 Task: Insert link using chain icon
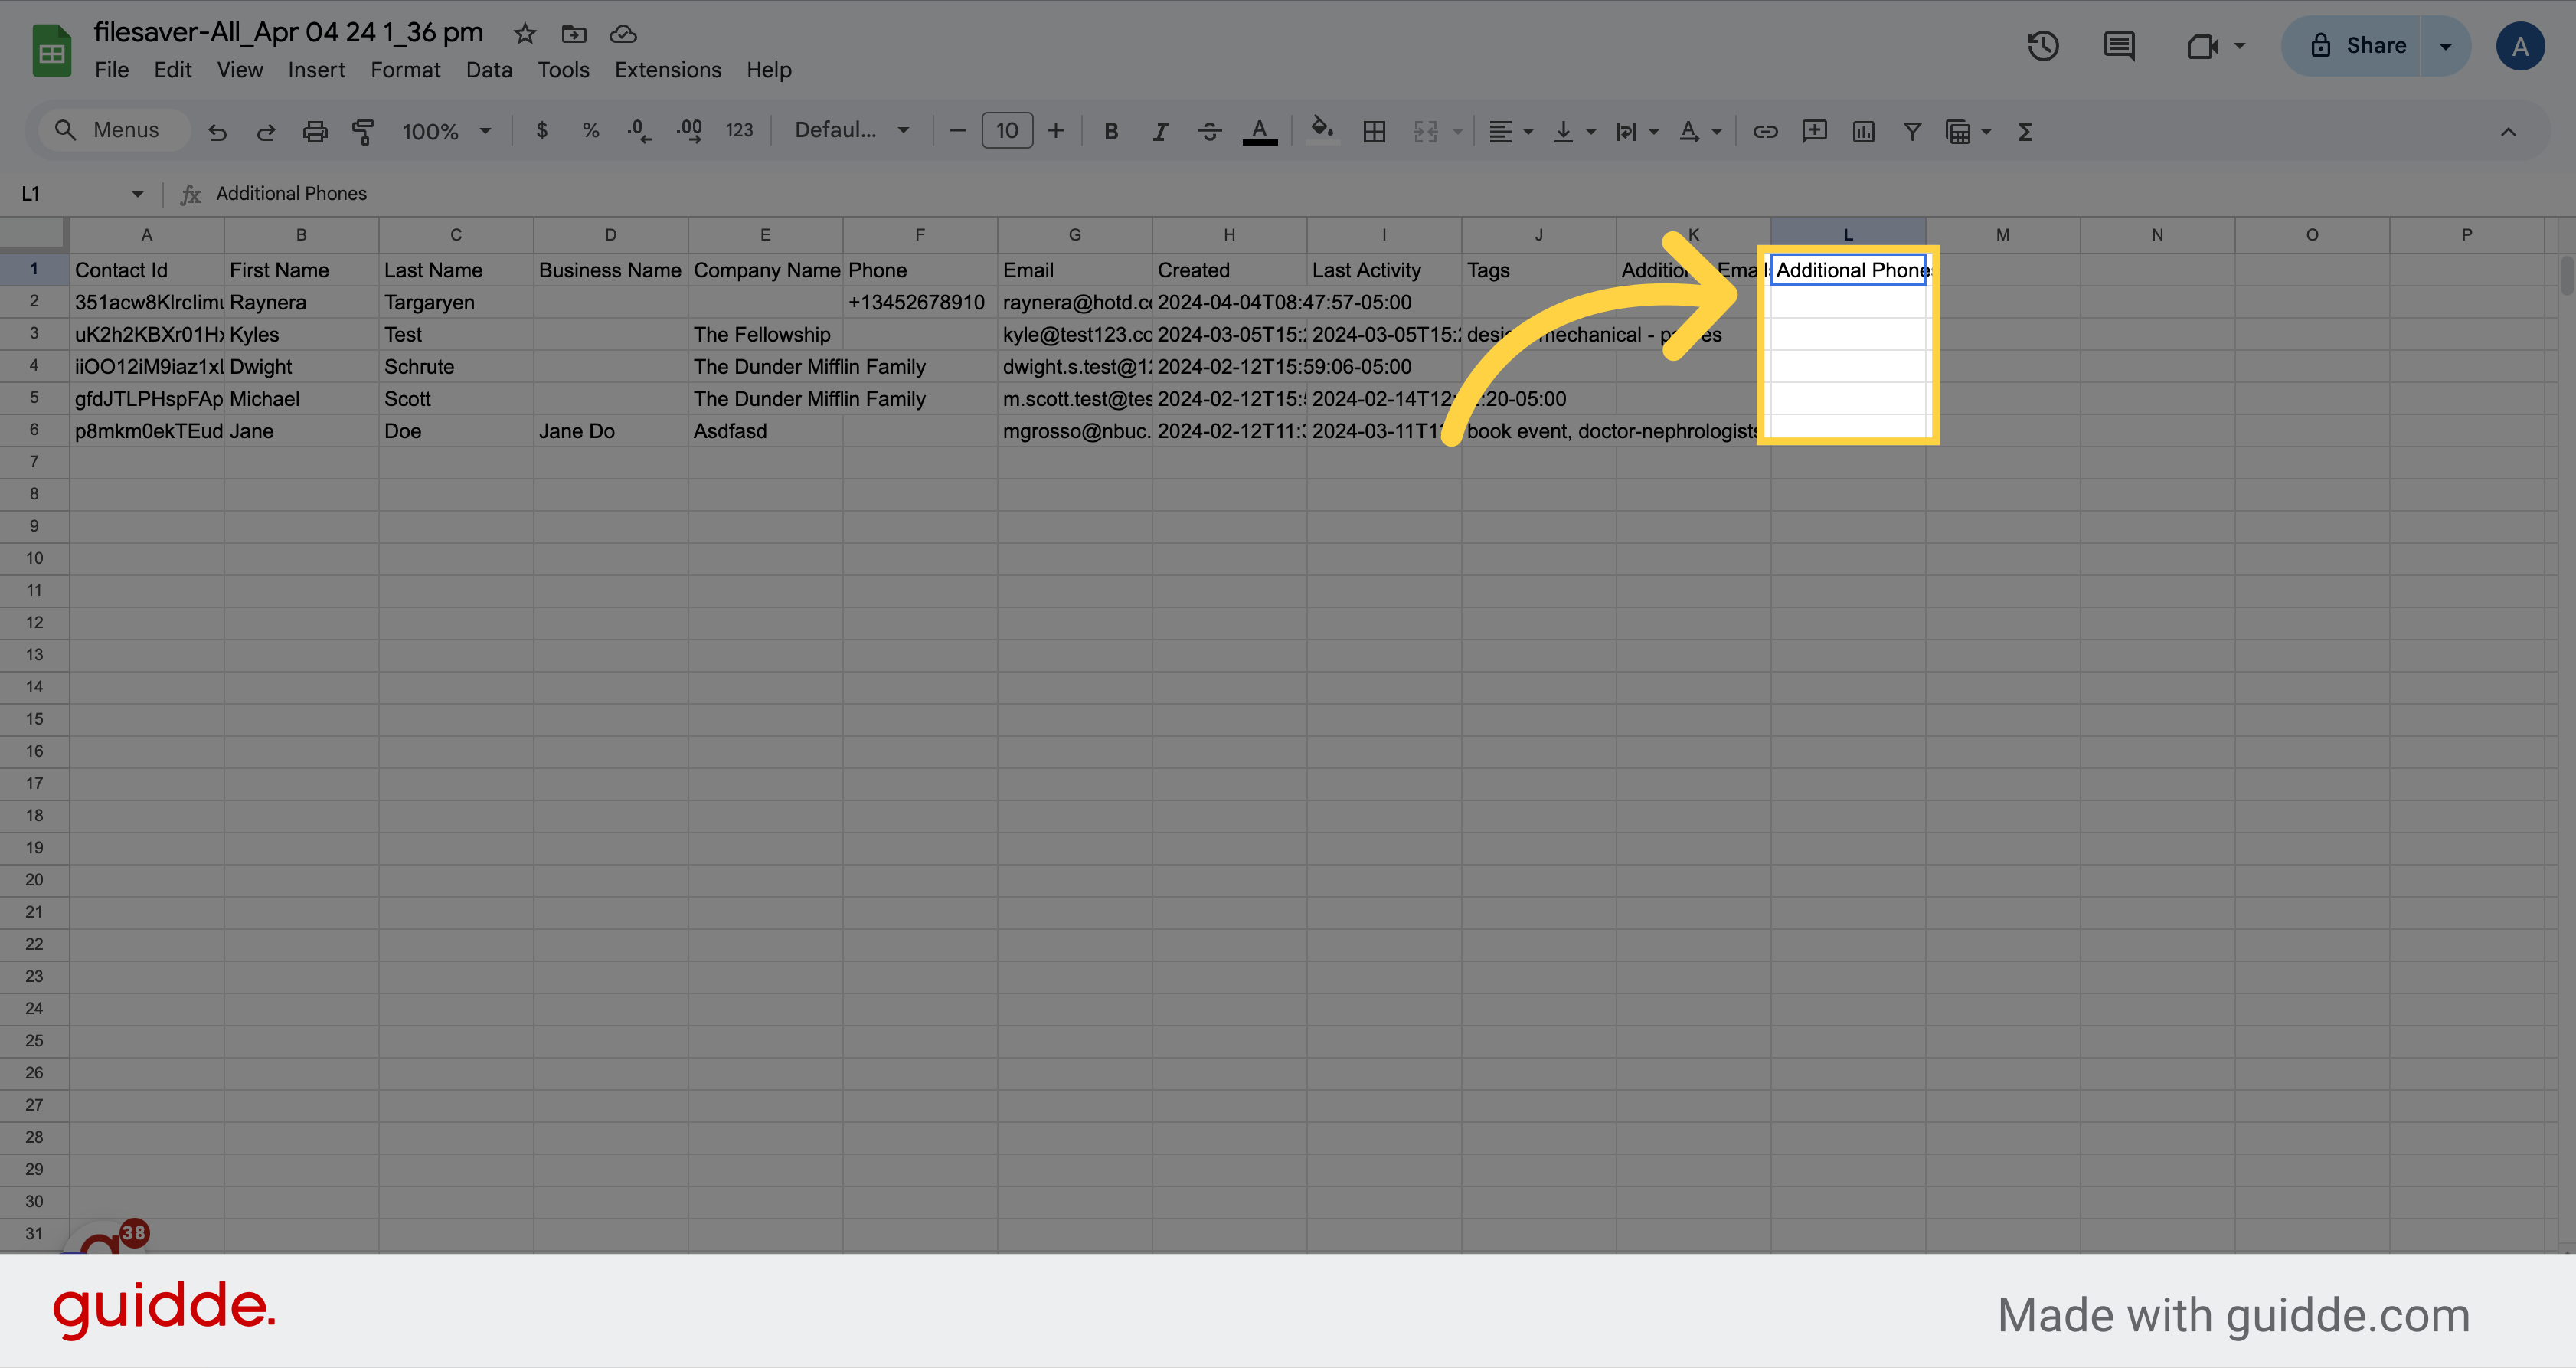(x=1765, y=131)
